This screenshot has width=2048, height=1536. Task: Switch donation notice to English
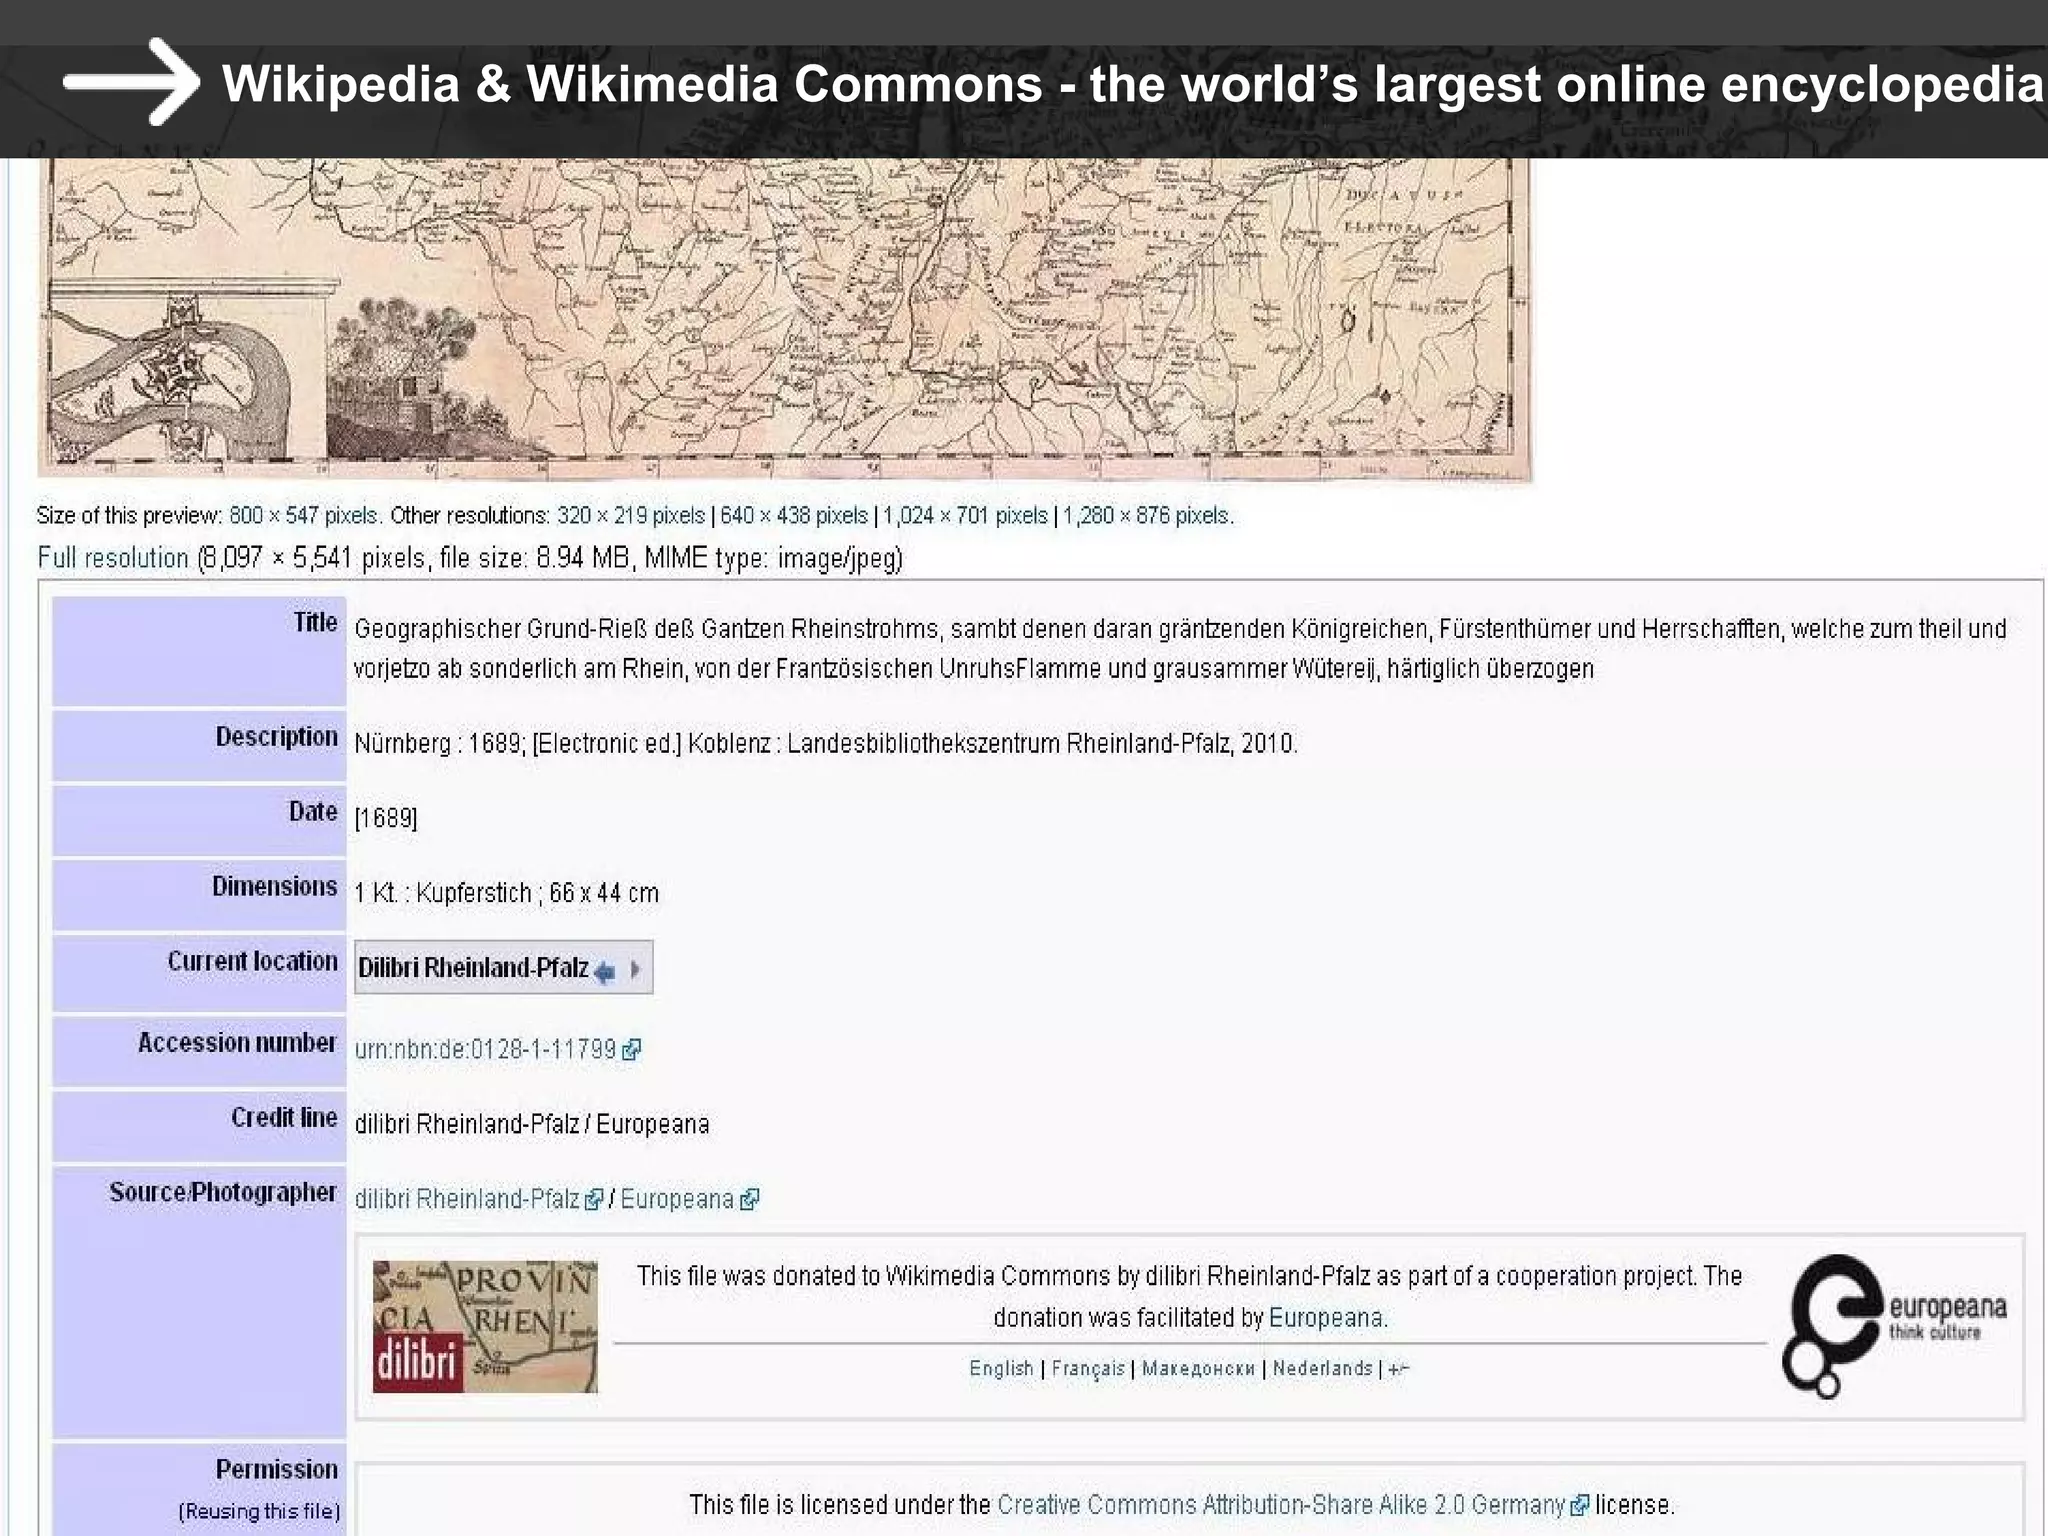point(1001,1368)
